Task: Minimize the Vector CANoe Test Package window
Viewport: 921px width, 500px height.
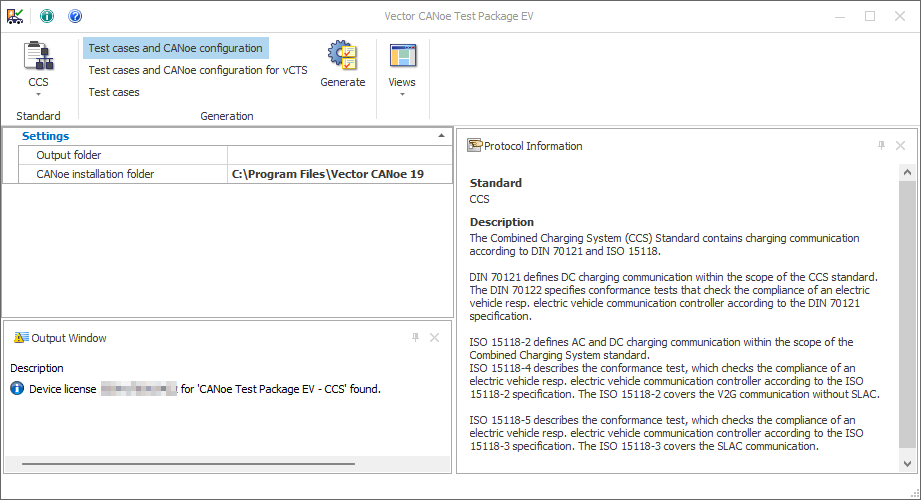Action: 840,16
